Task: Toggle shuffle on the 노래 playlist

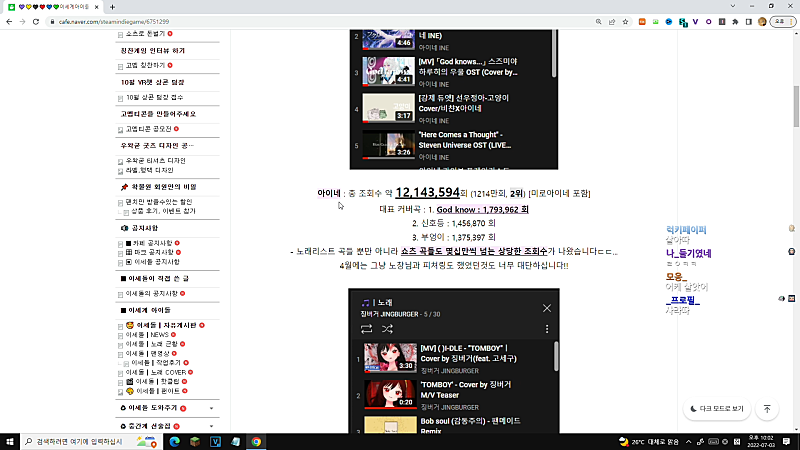Action: coord(387,329)
